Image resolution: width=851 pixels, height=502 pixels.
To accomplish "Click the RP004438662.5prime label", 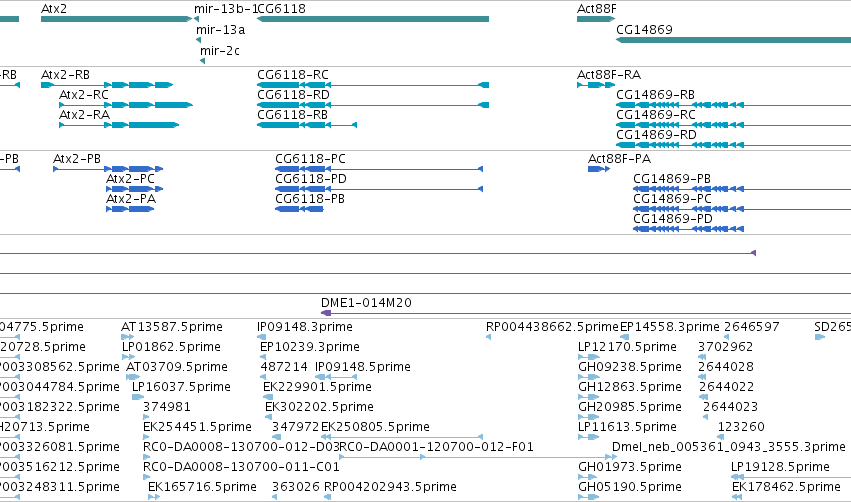I will click(x=552, y=327).
